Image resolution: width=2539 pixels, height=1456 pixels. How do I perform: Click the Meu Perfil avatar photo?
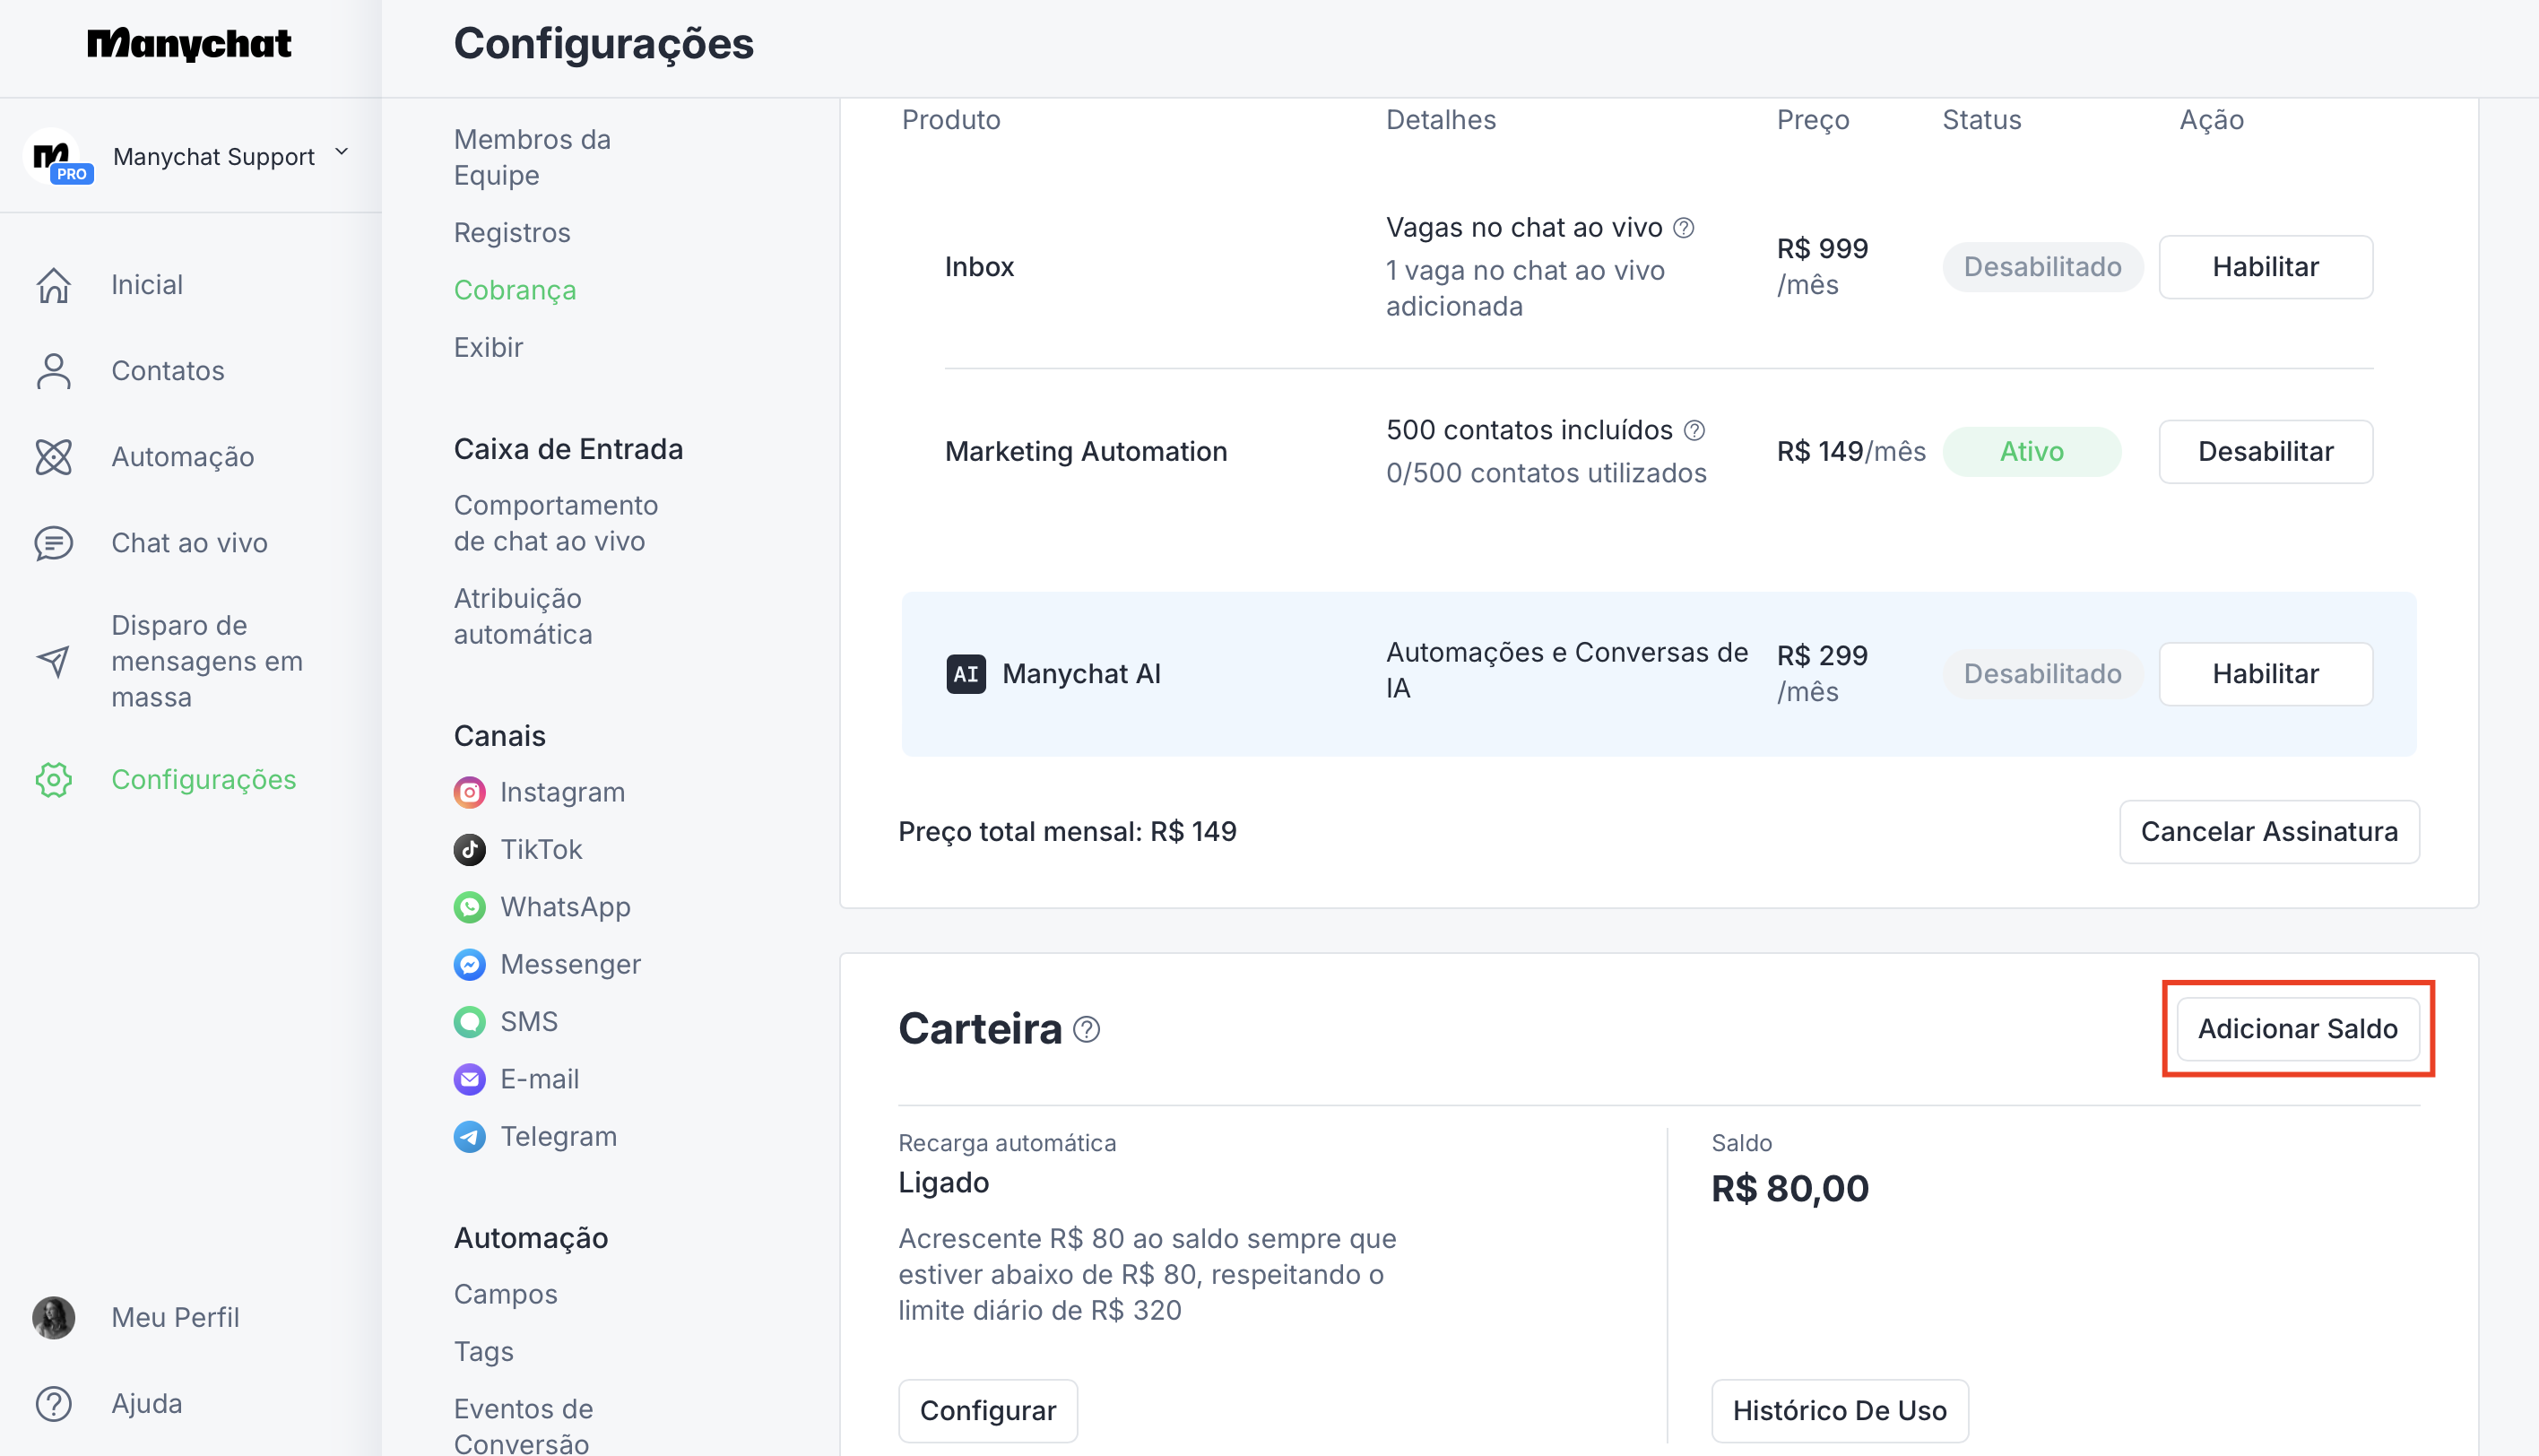point(54,1318)
